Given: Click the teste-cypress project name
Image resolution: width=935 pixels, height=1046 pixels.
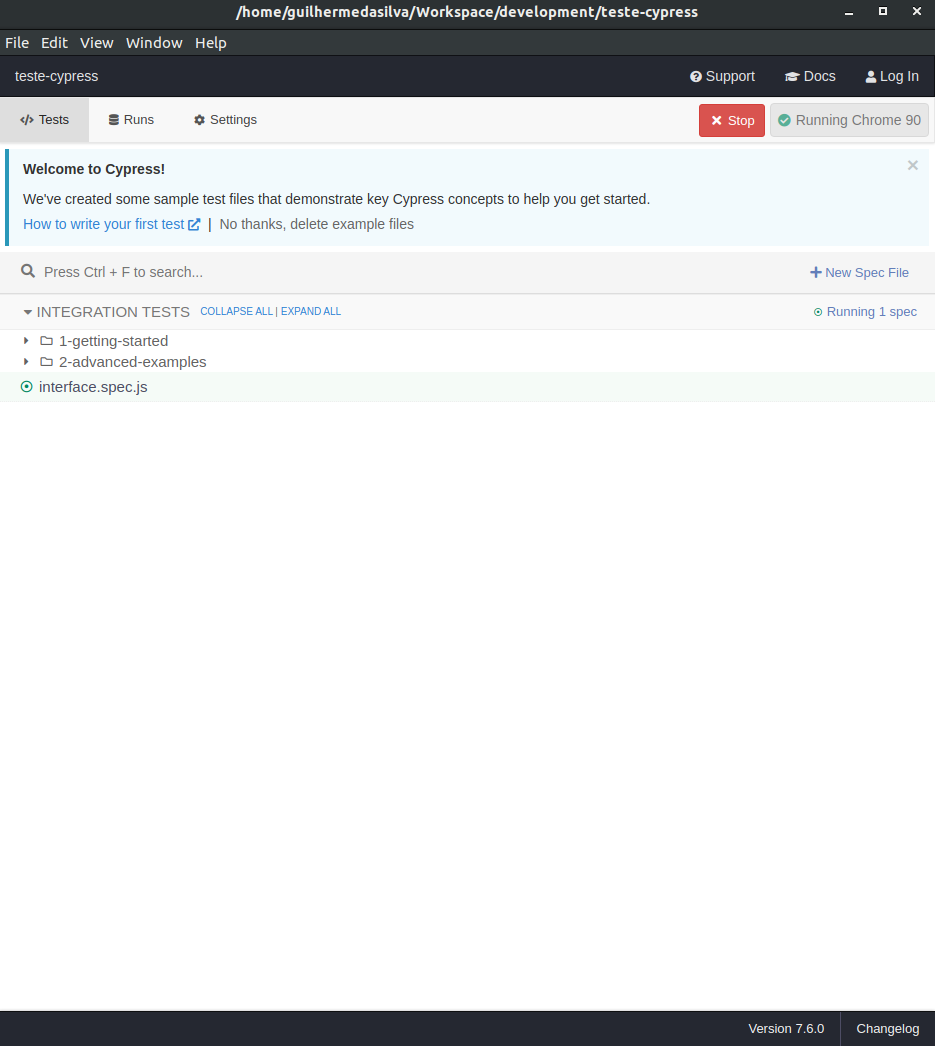Looking at the screenshot, I should click(57, 76).
